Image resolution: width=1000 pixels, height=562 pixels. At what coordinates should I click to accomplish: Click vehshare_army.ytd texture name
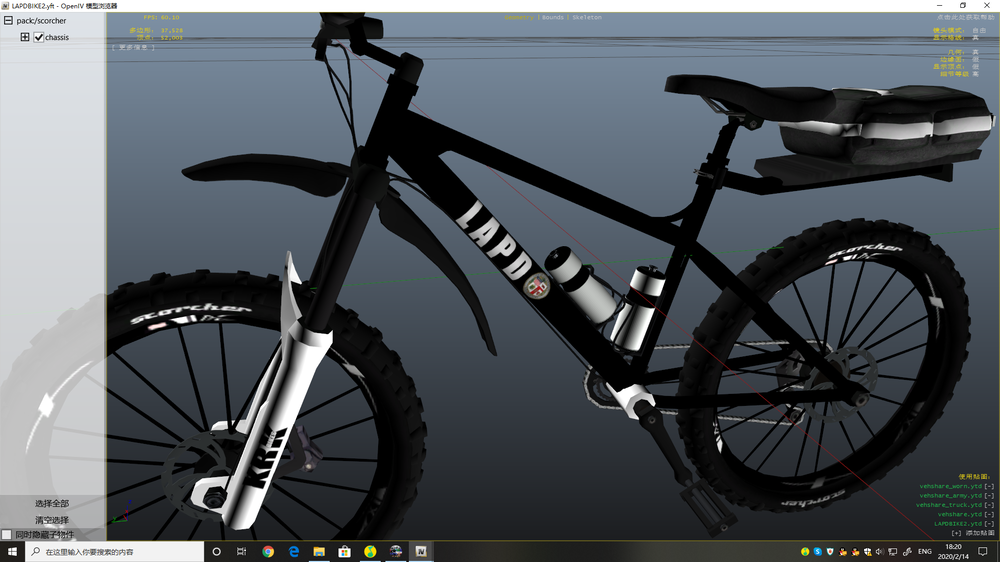click(950, 496)
